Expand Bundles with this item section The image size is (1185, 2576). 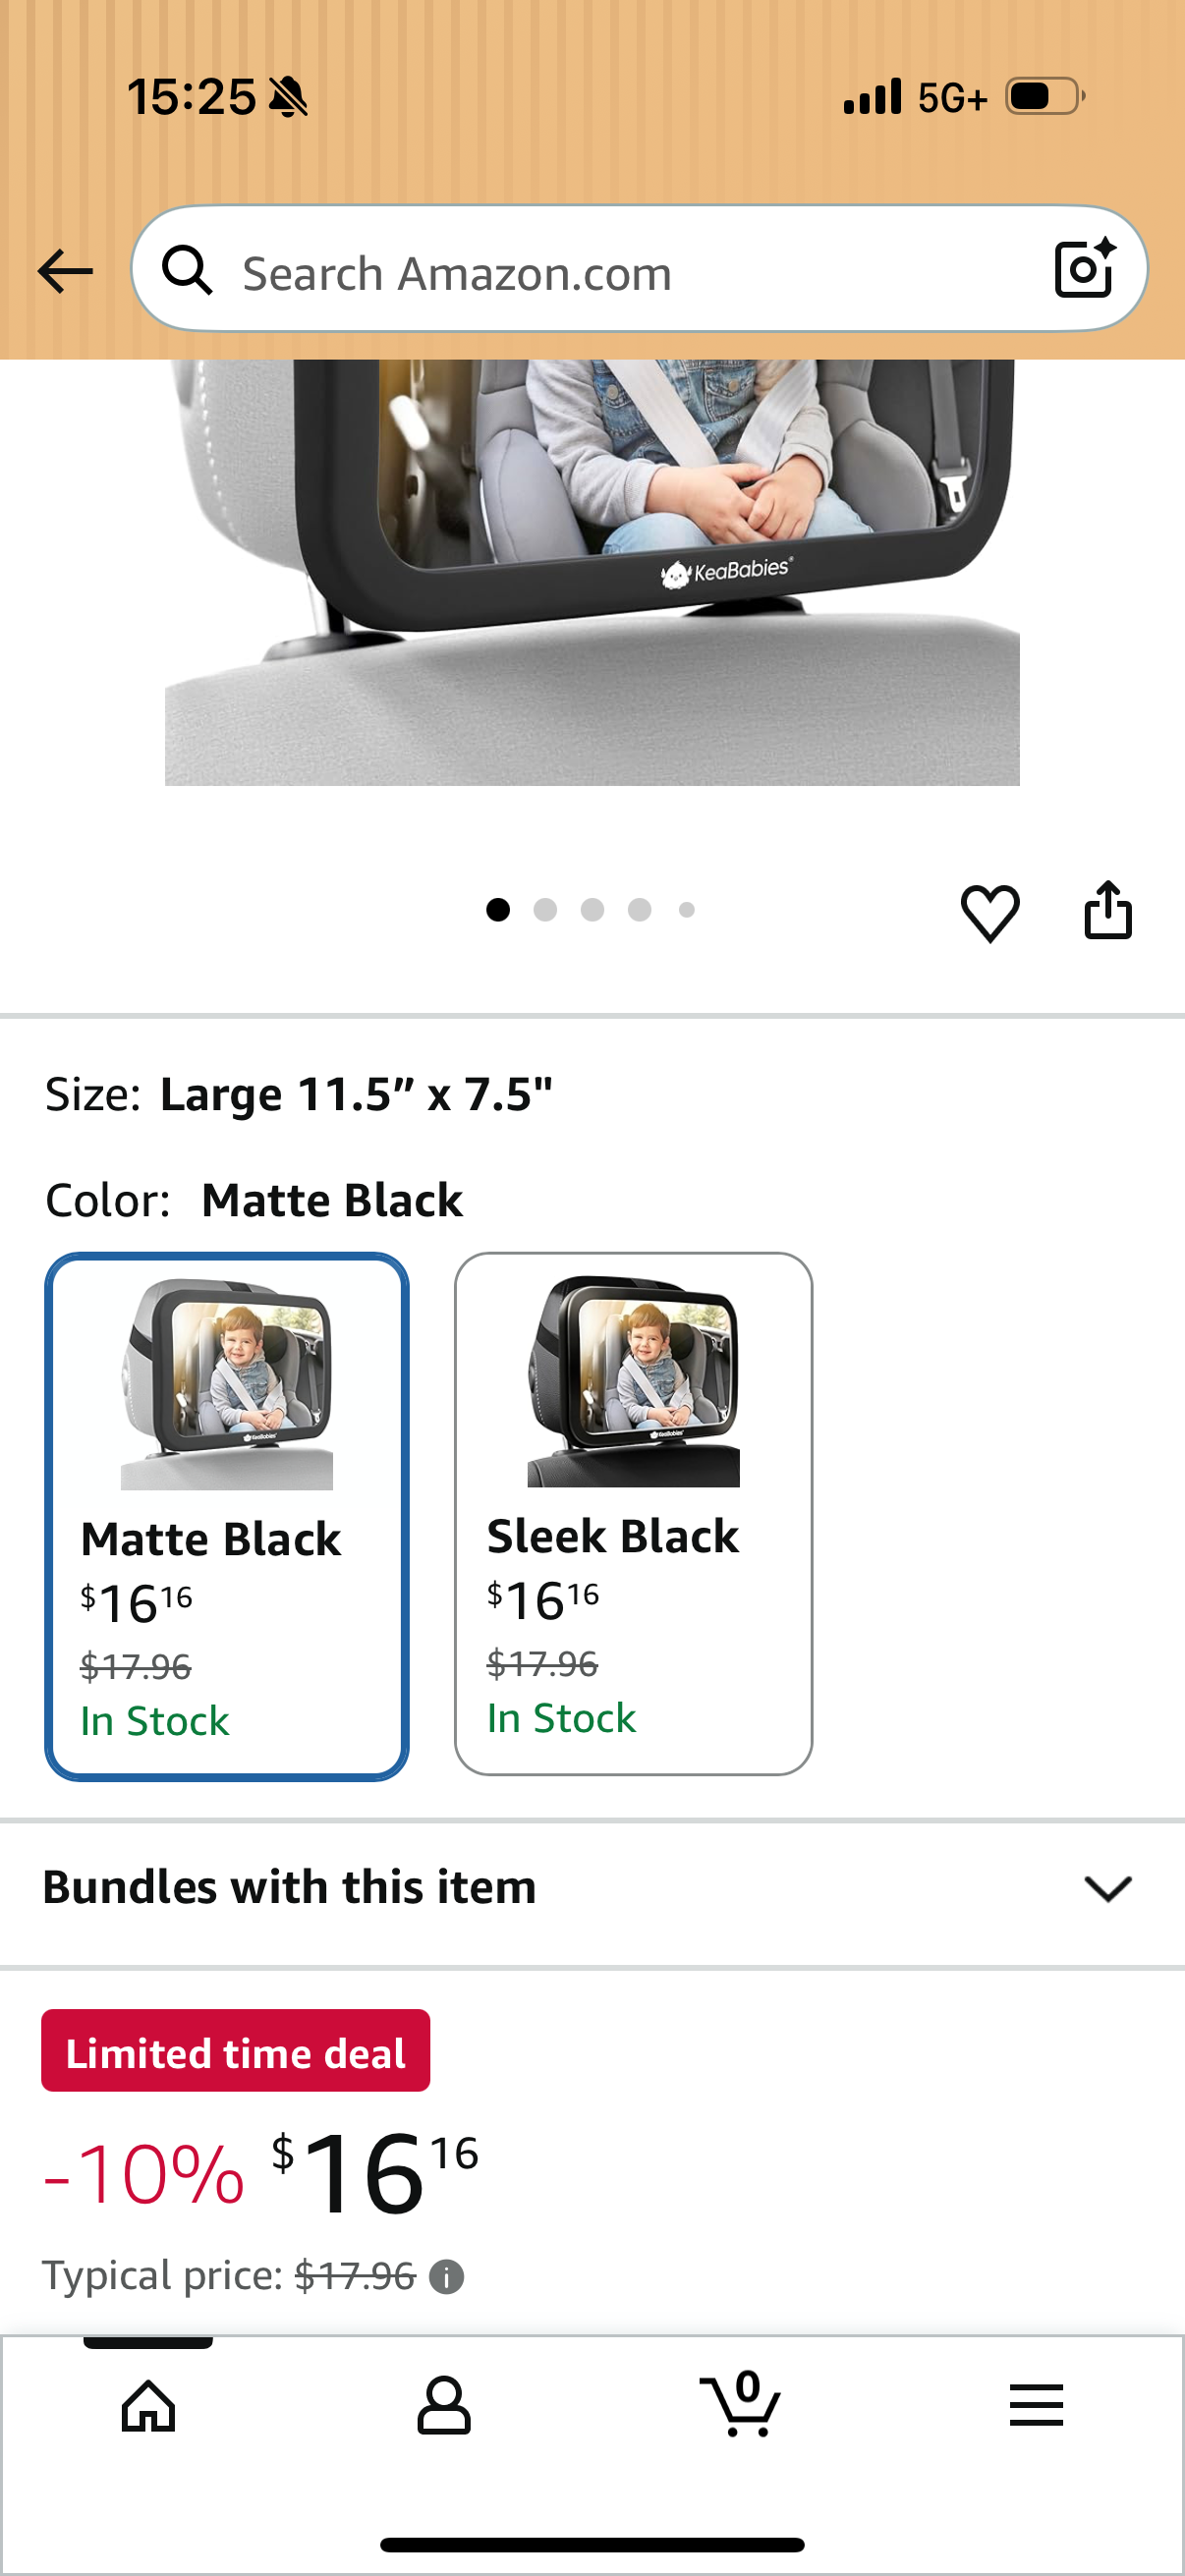pyautogui.click(x=592, y=1888)
